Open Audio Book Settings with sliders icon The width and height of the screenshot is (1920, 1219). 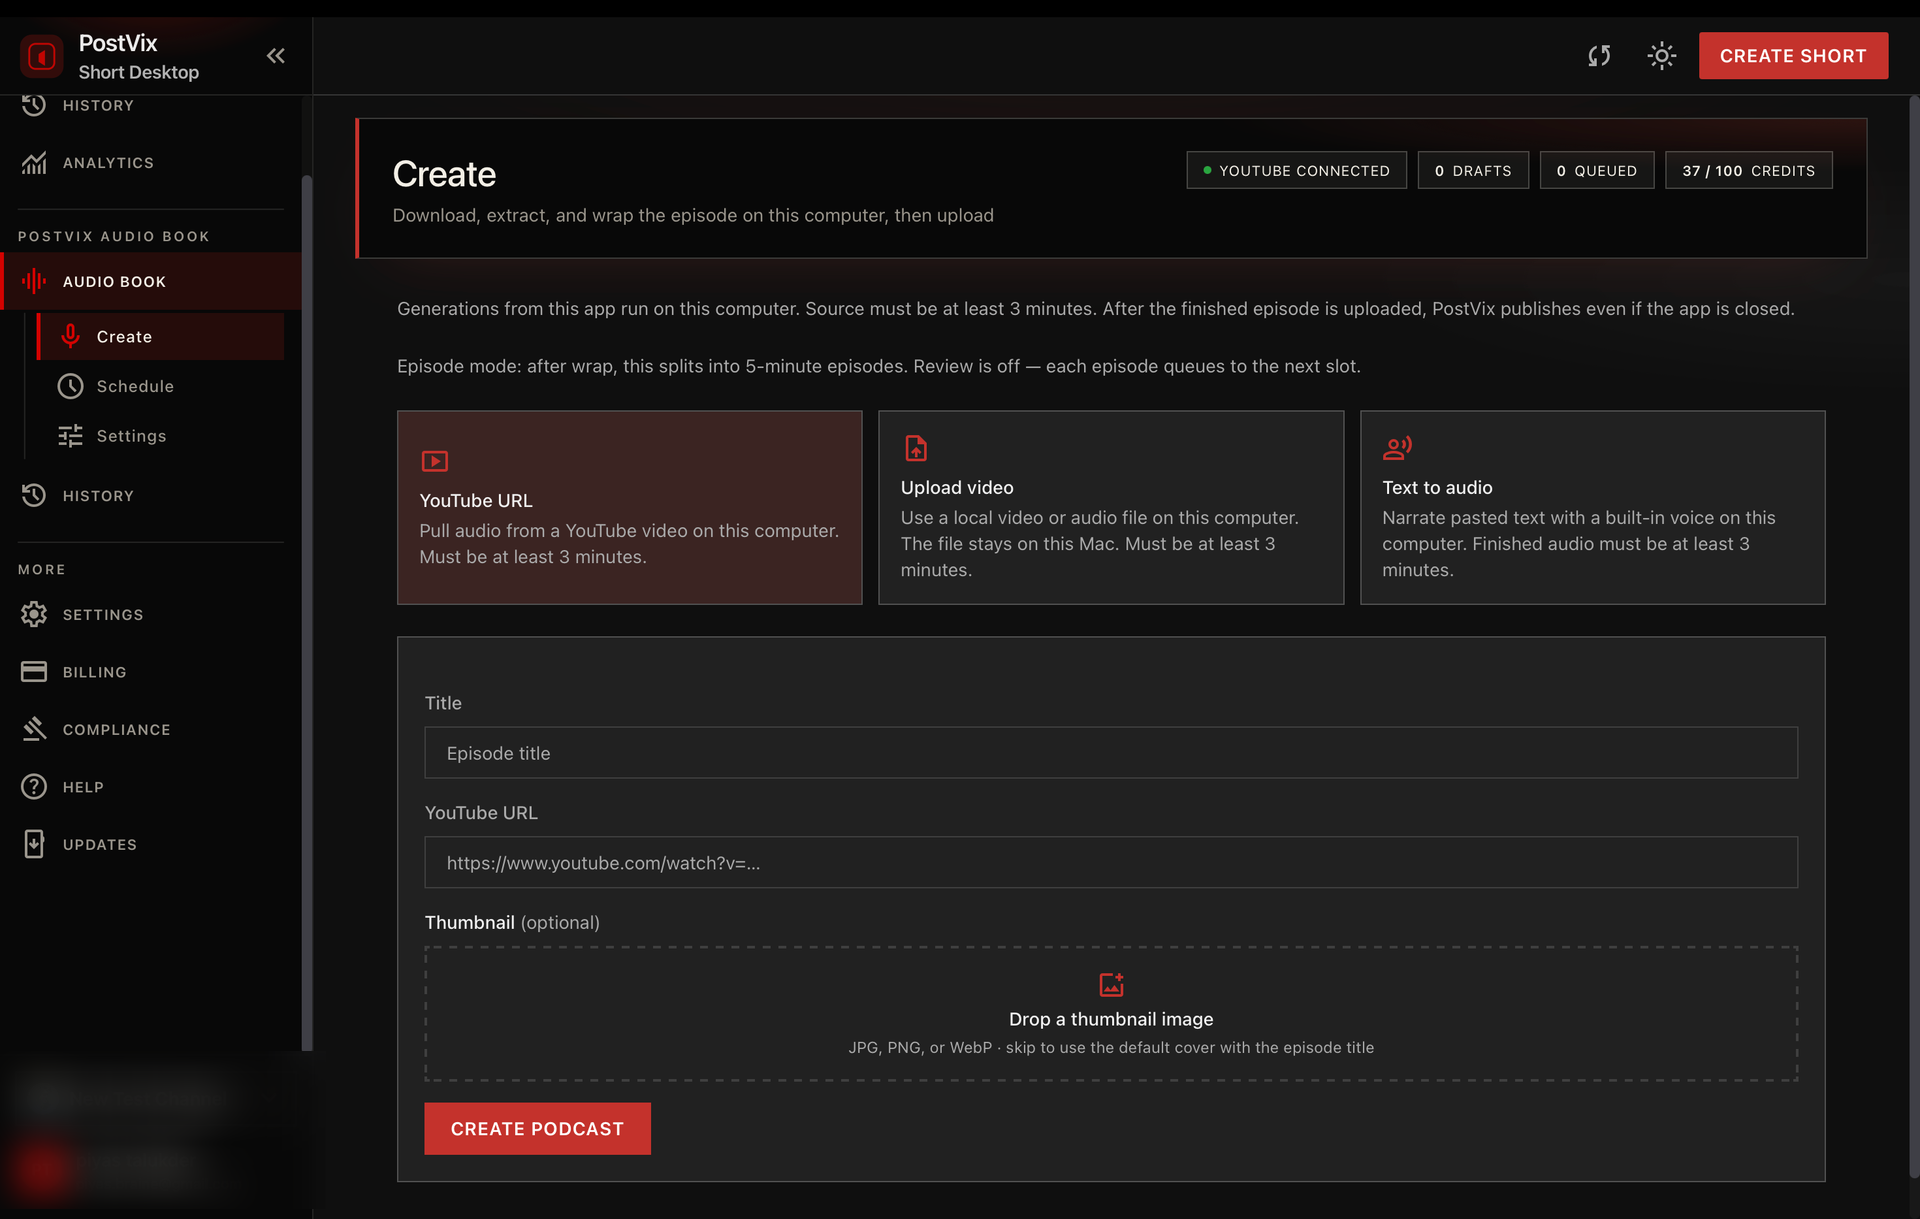[160, 436]
